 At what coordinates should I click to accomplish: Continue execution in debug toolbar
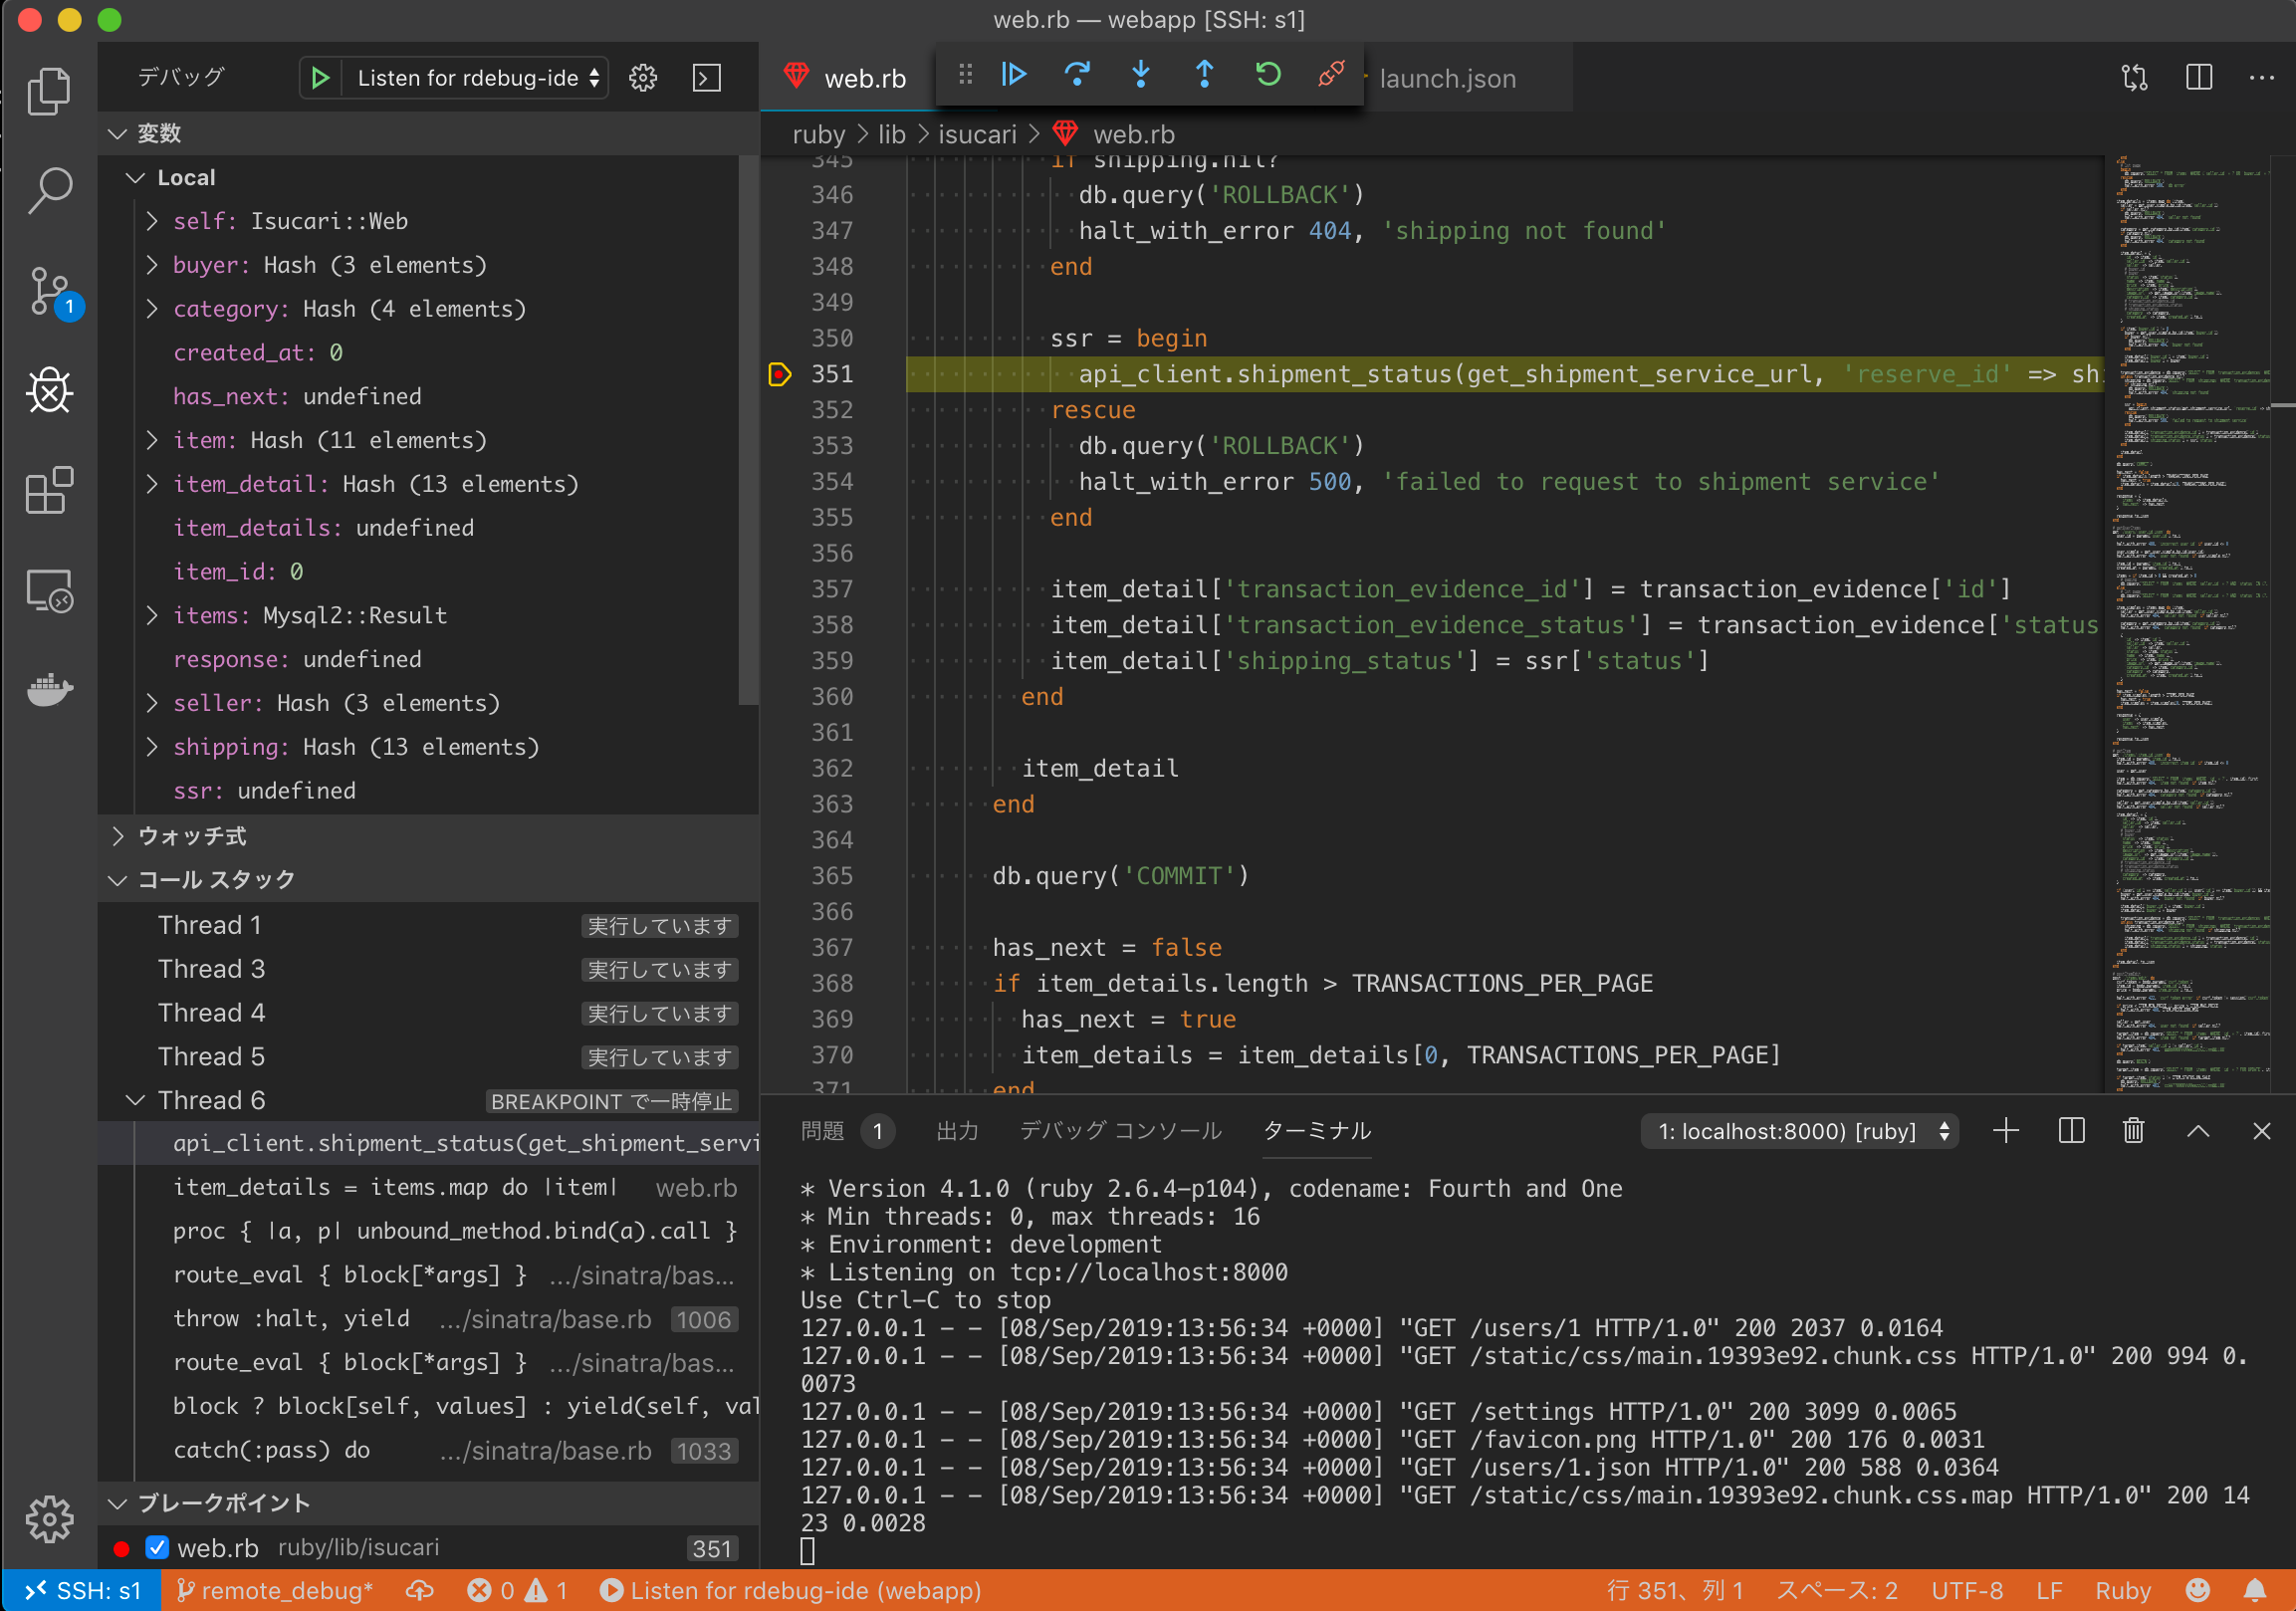click(1014, 74)
